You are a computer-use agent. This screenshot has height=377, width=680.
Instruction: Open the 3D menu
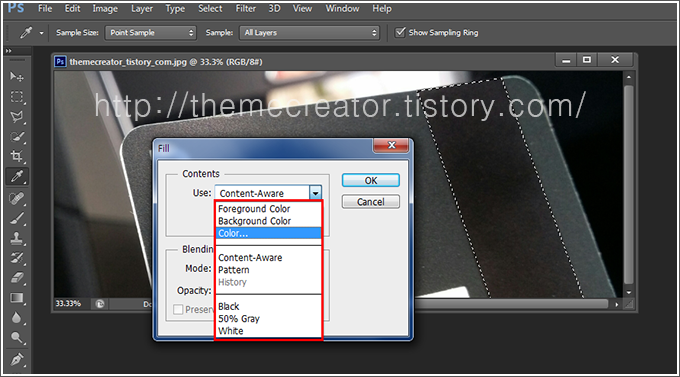[274, 9]
